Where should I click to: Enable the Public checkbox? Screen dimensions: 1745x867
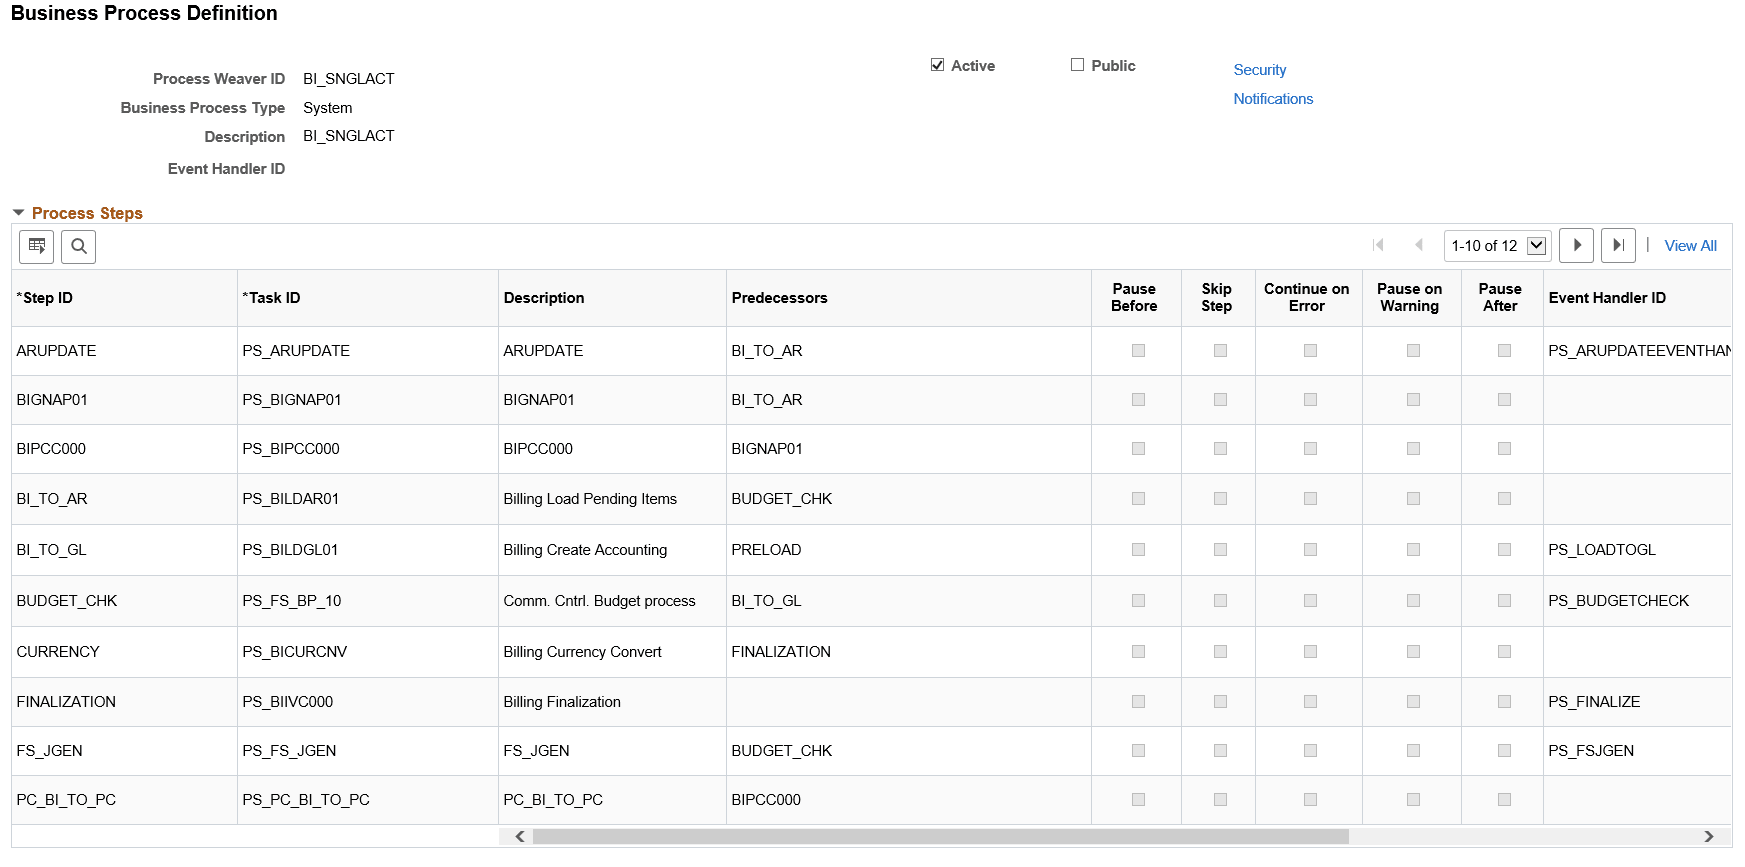tap(1077, 65)
